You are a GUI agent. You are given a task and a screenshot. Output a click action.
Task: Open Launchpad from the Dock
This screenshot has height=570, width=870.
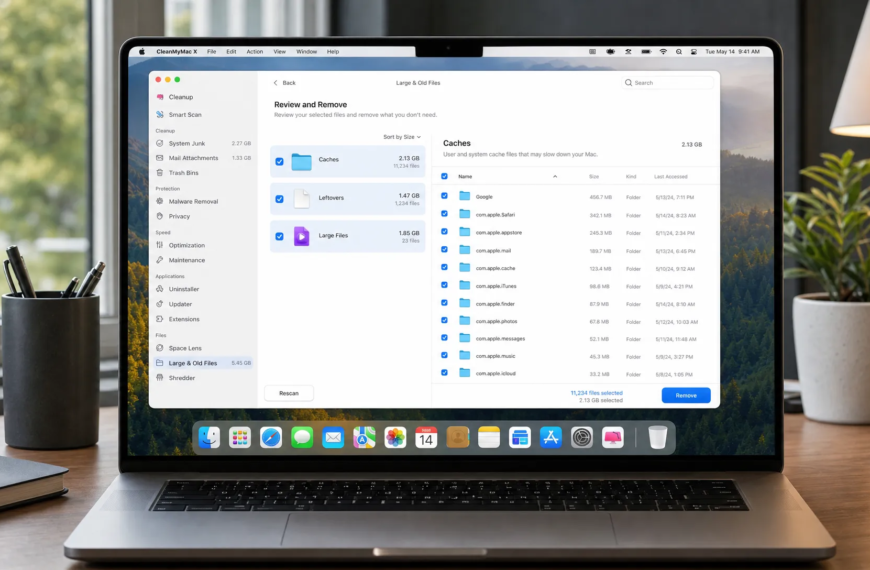point(240,438)
